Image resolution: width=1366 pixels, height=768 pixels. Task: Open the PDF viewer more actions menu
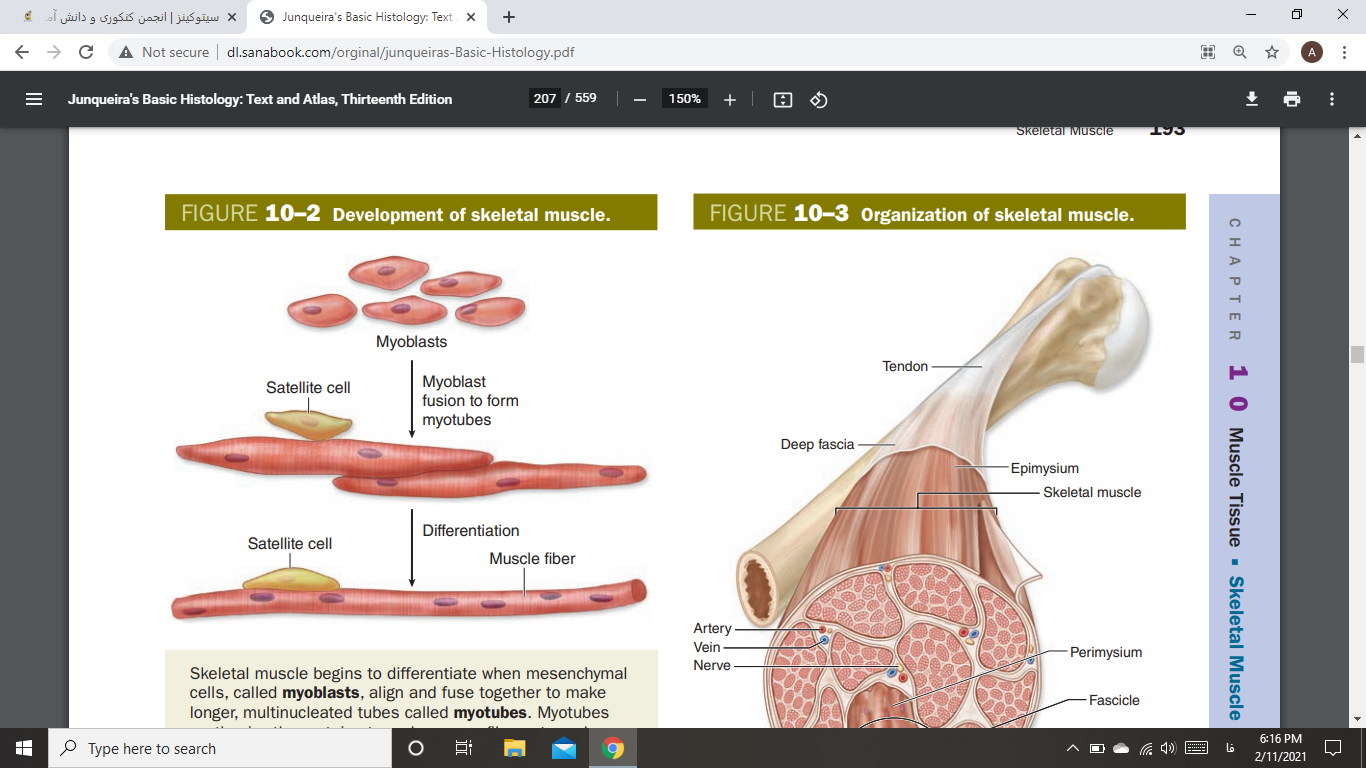point(1332,99)
